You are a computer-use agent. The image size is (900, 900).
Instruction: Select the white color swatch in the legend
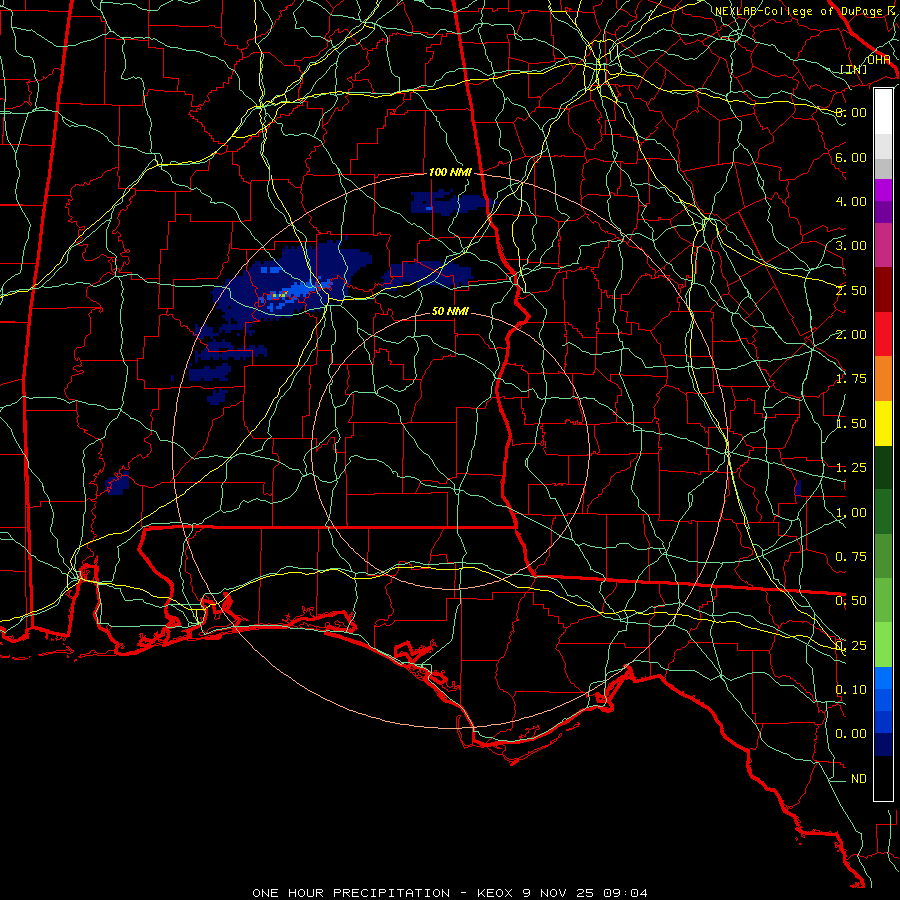click(x=883, y=112)
